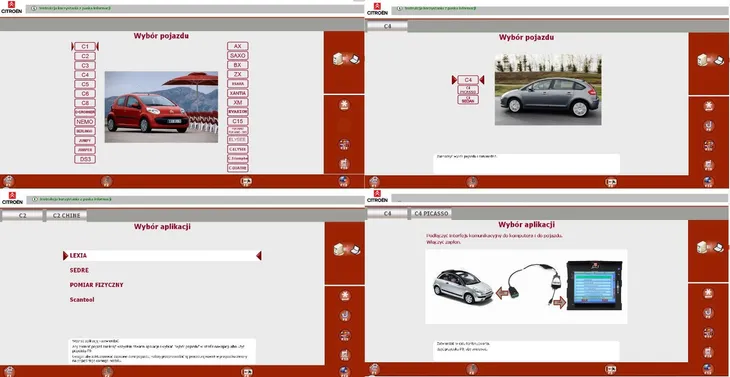The height and width of the screenshot is (377, 730).
Task: Select the BX vehicle button
Action: pos(238,65)
